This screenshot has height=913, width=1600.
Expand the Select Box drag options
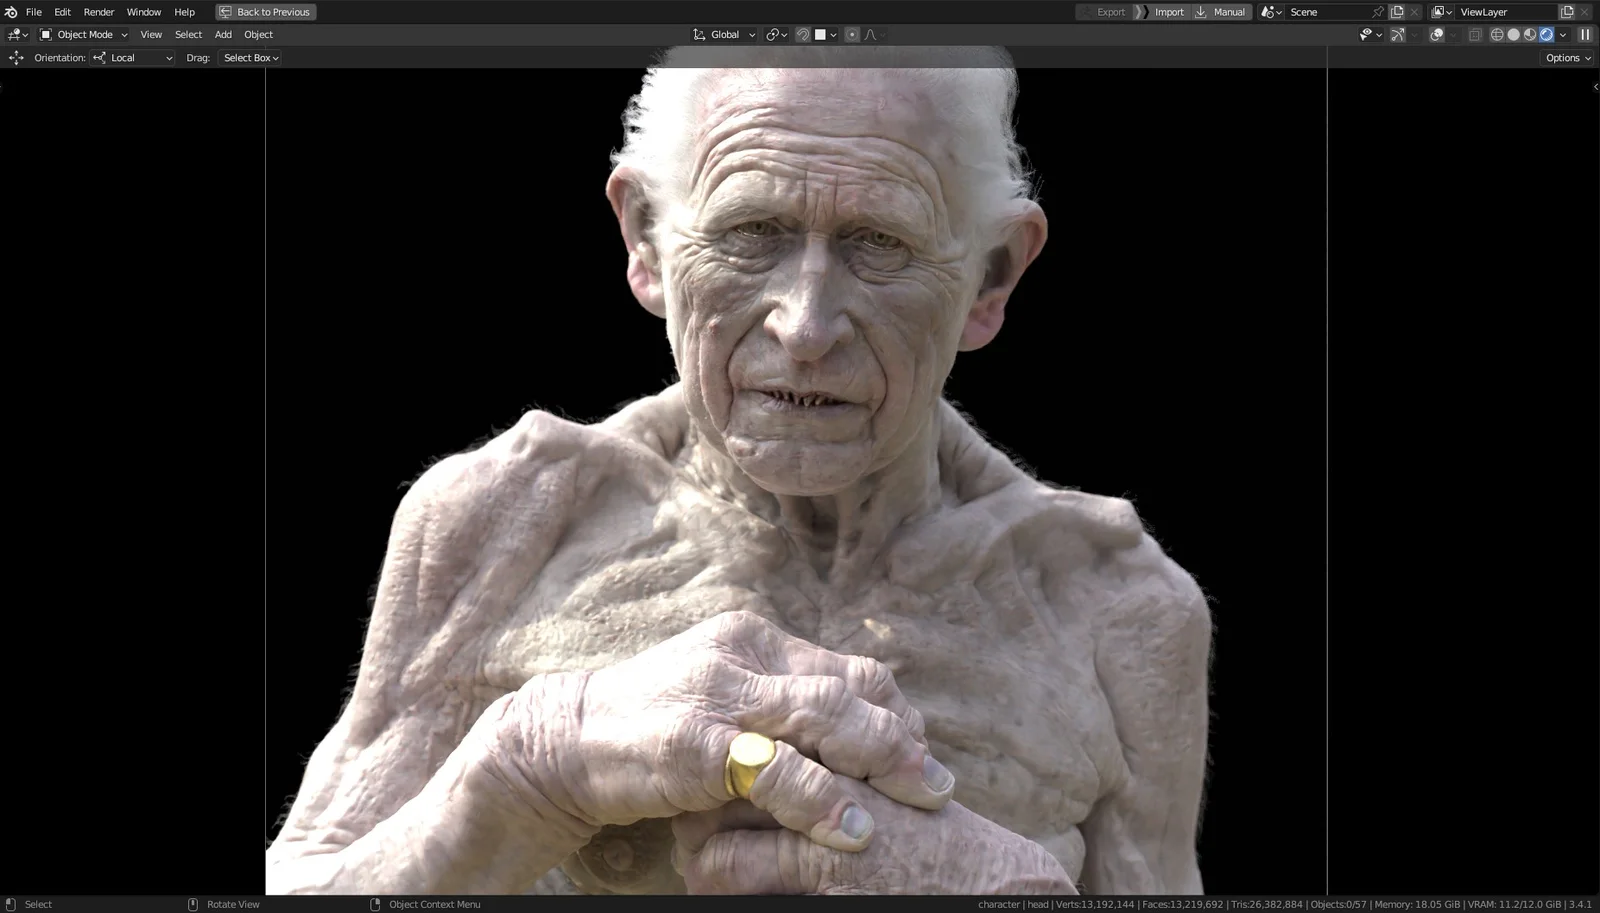(249, 57)
